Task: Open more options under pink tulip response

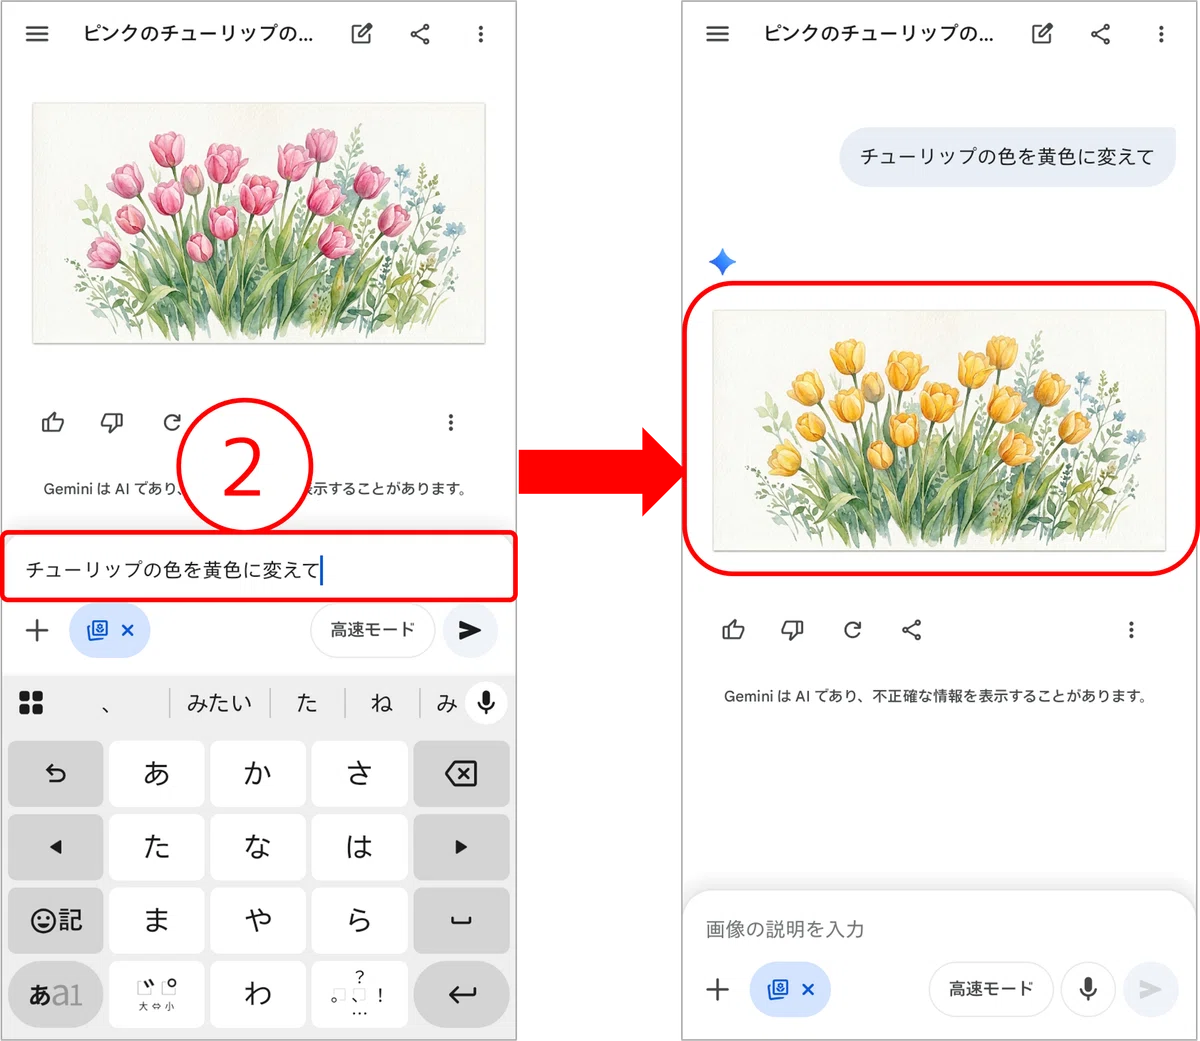Action: (x=451, y=423)
